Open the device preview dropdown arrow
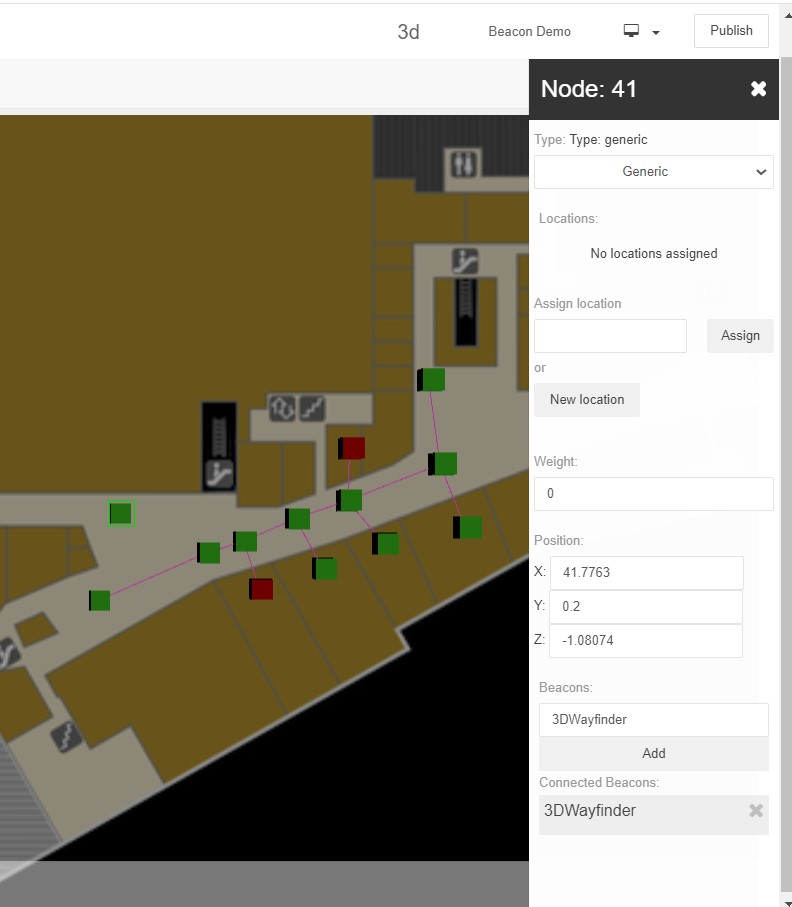 click(655, 33)
